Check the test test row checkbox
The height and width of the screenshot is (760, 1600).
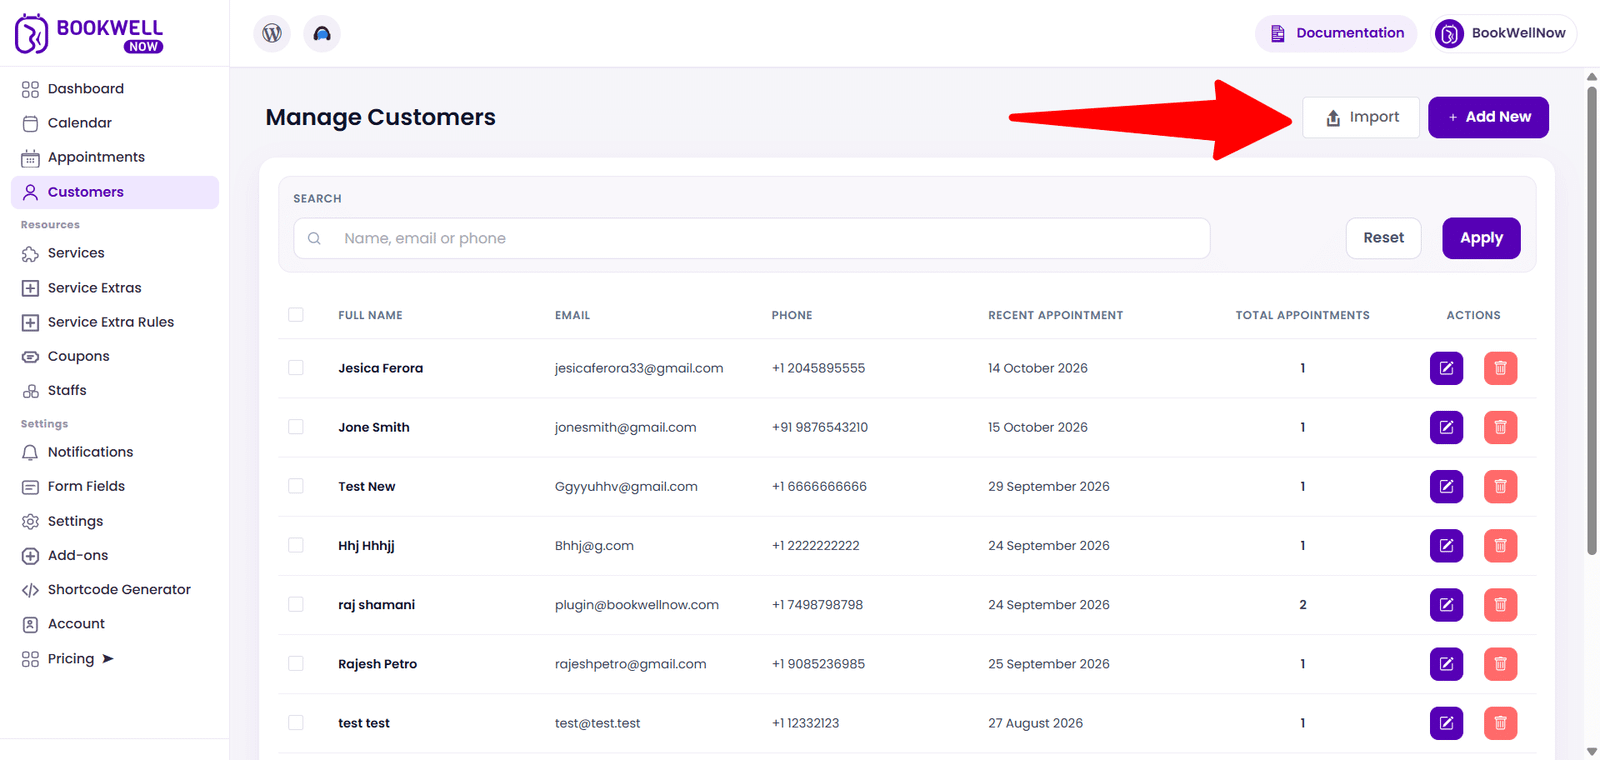[x=296, y=721]
